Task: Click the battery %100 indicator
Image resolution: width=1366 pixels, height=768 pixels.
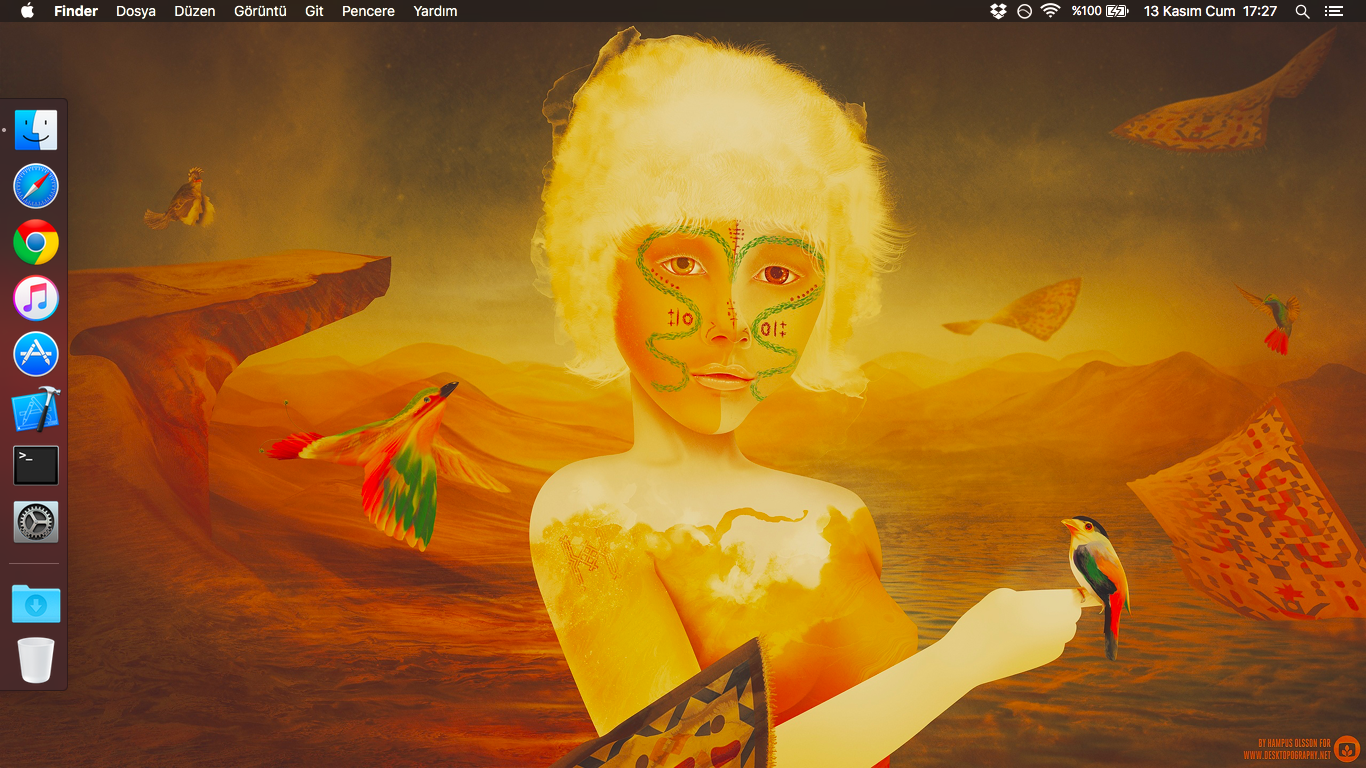Action: (1099, 11)
